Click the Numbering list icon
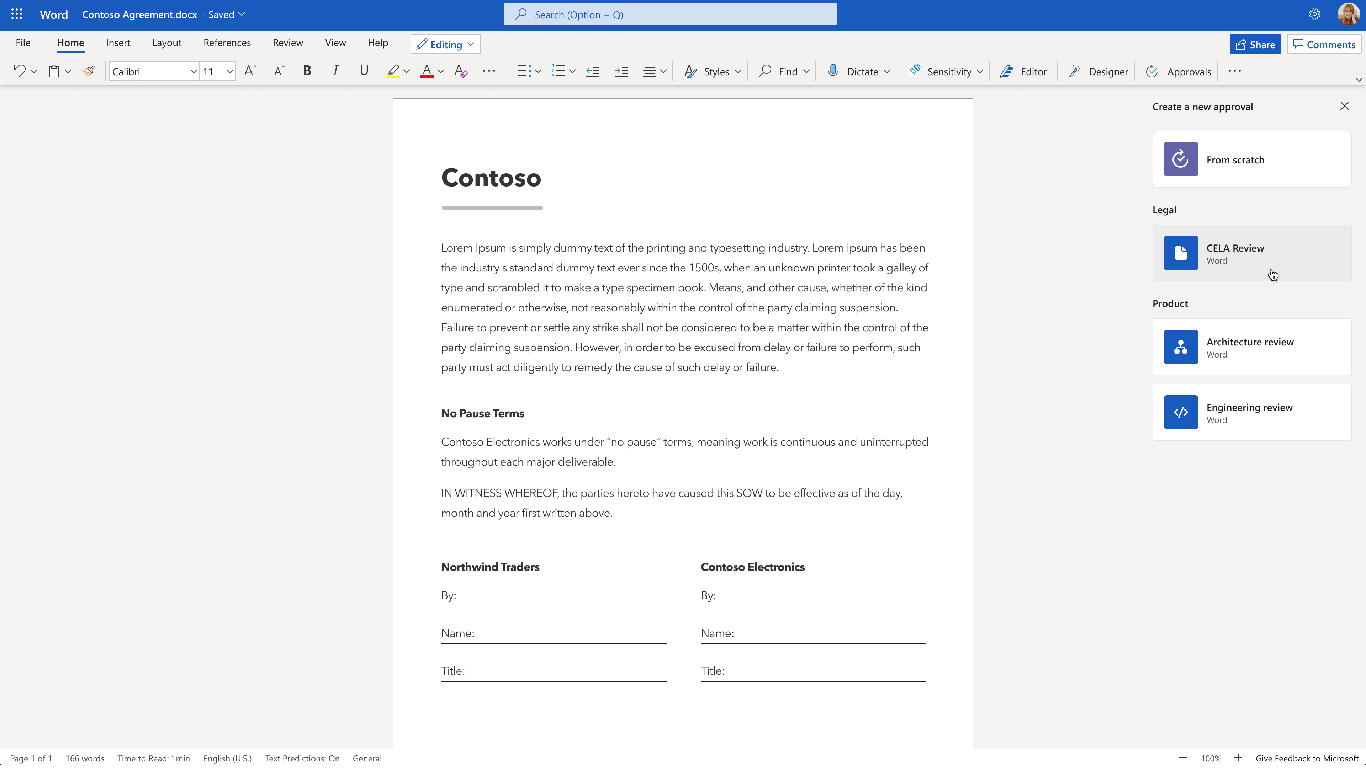 (558, 71)
